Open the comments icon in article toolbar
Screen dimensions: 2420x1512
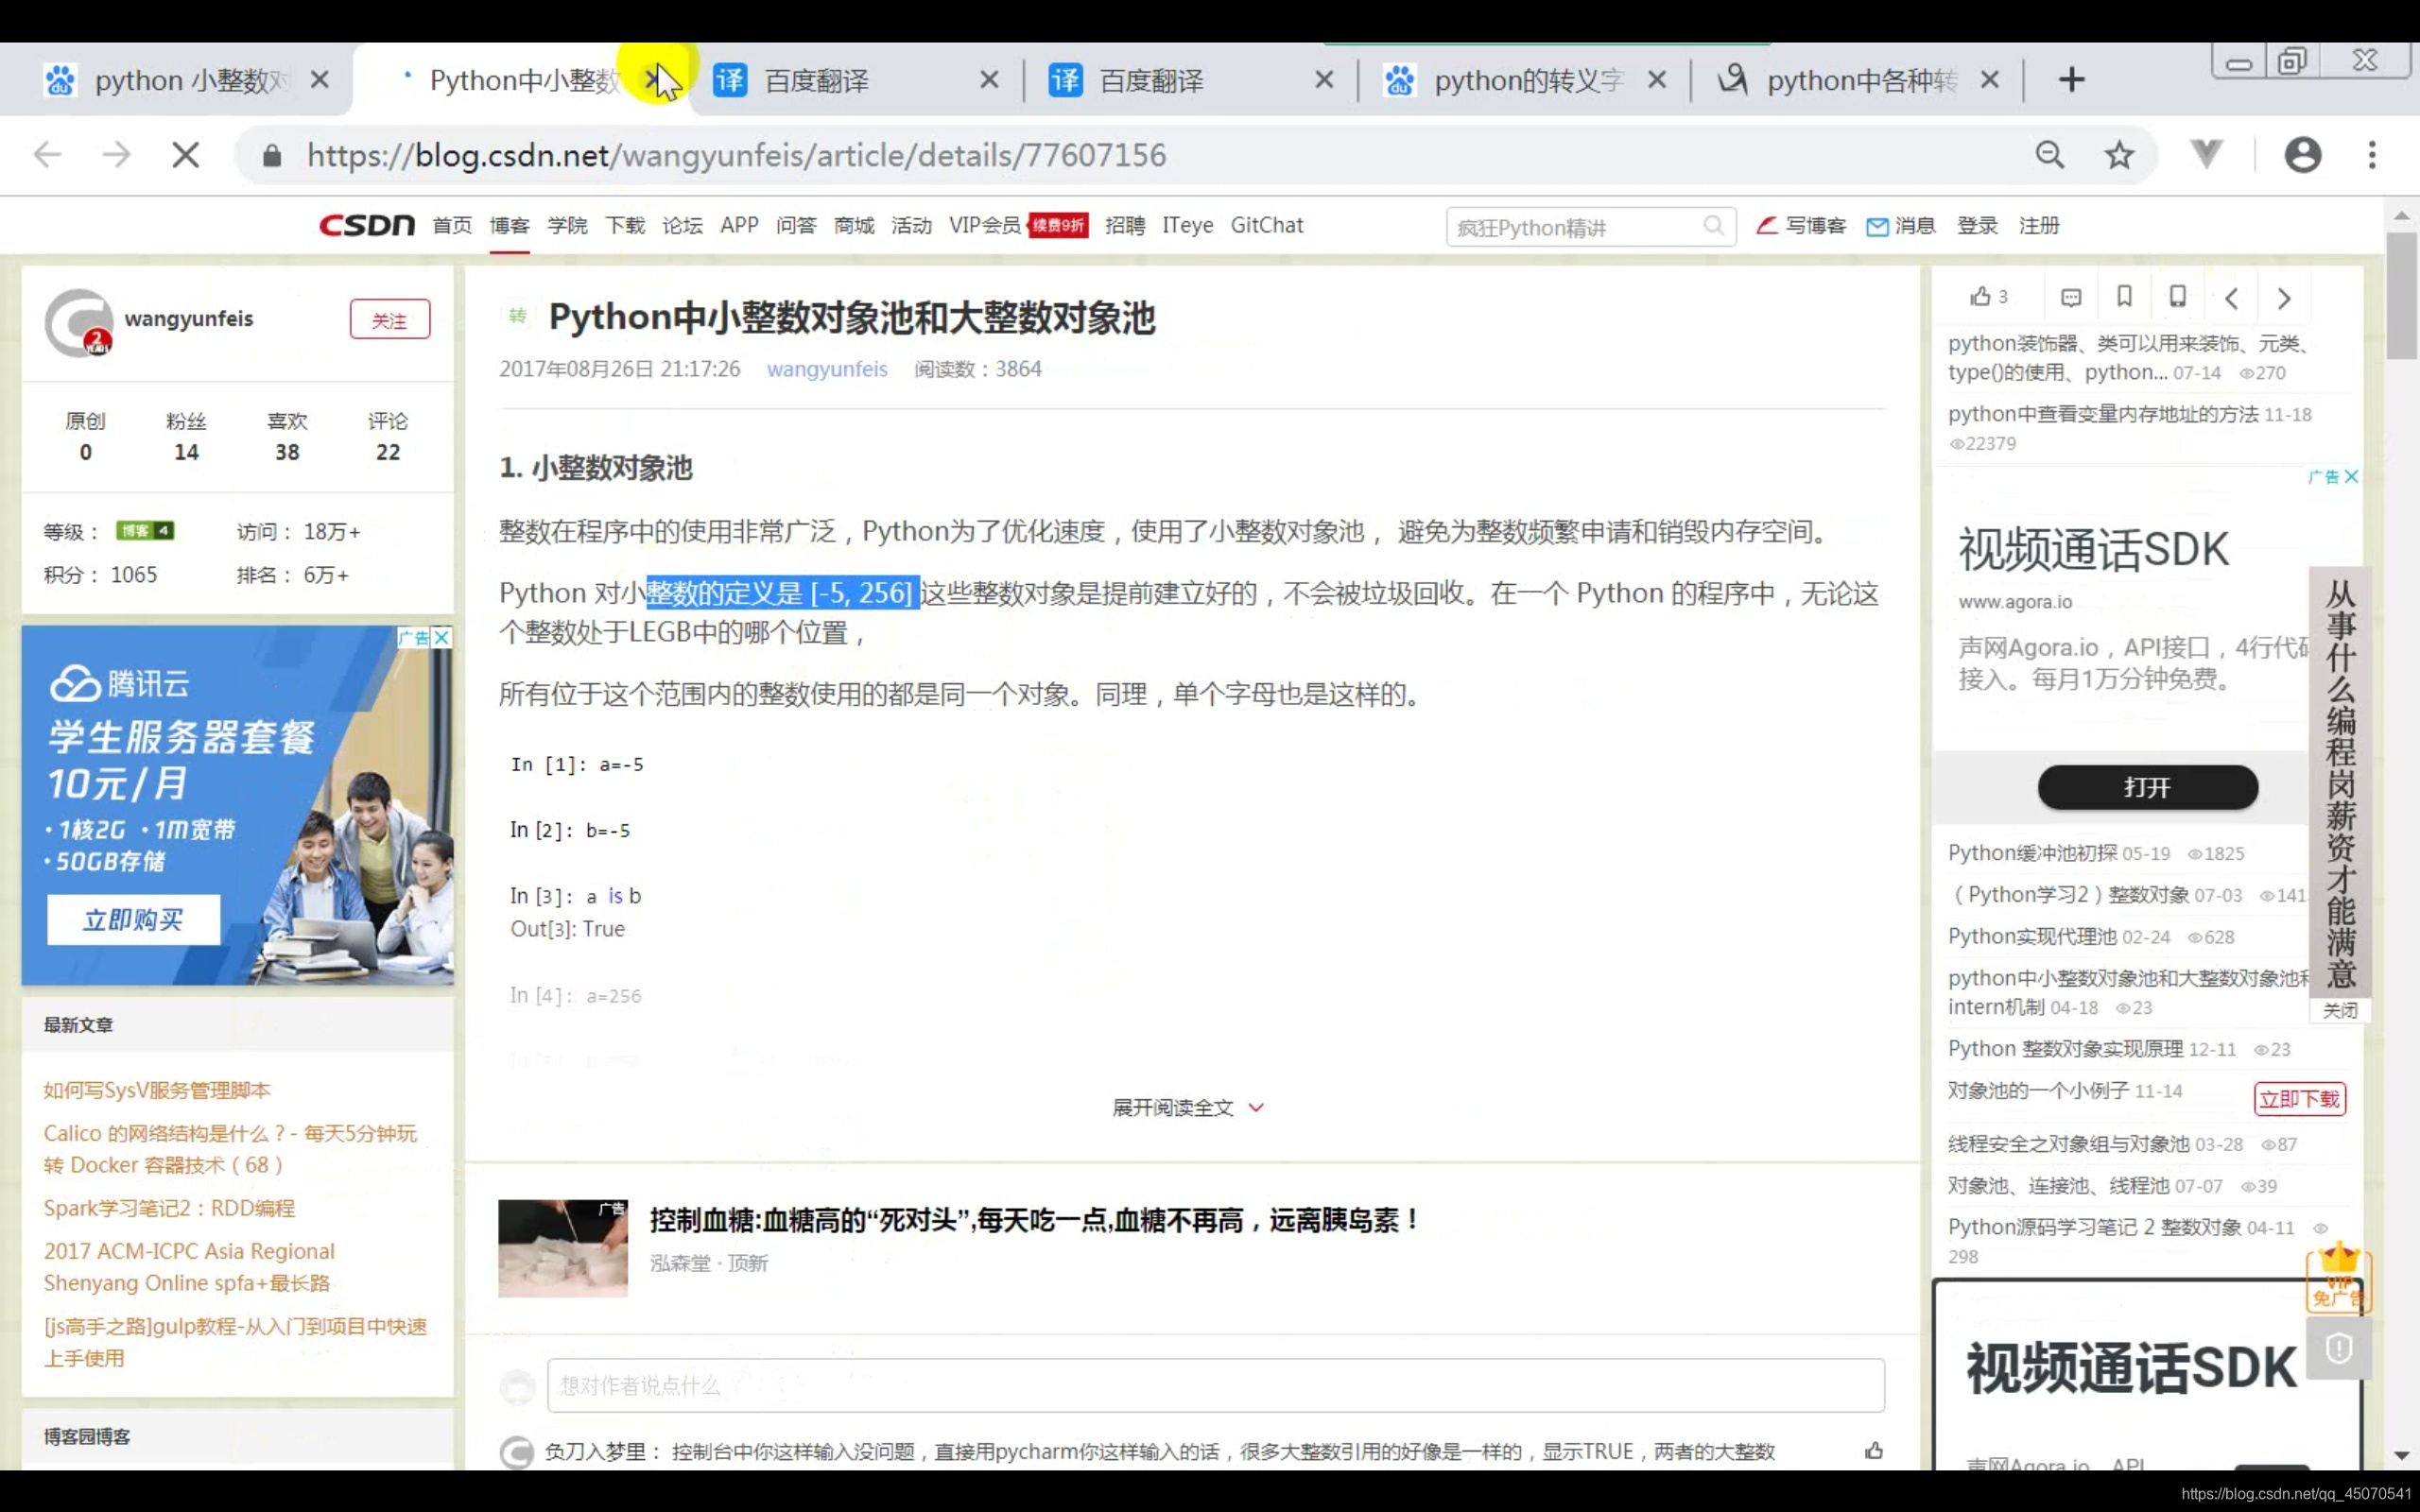2071,297
